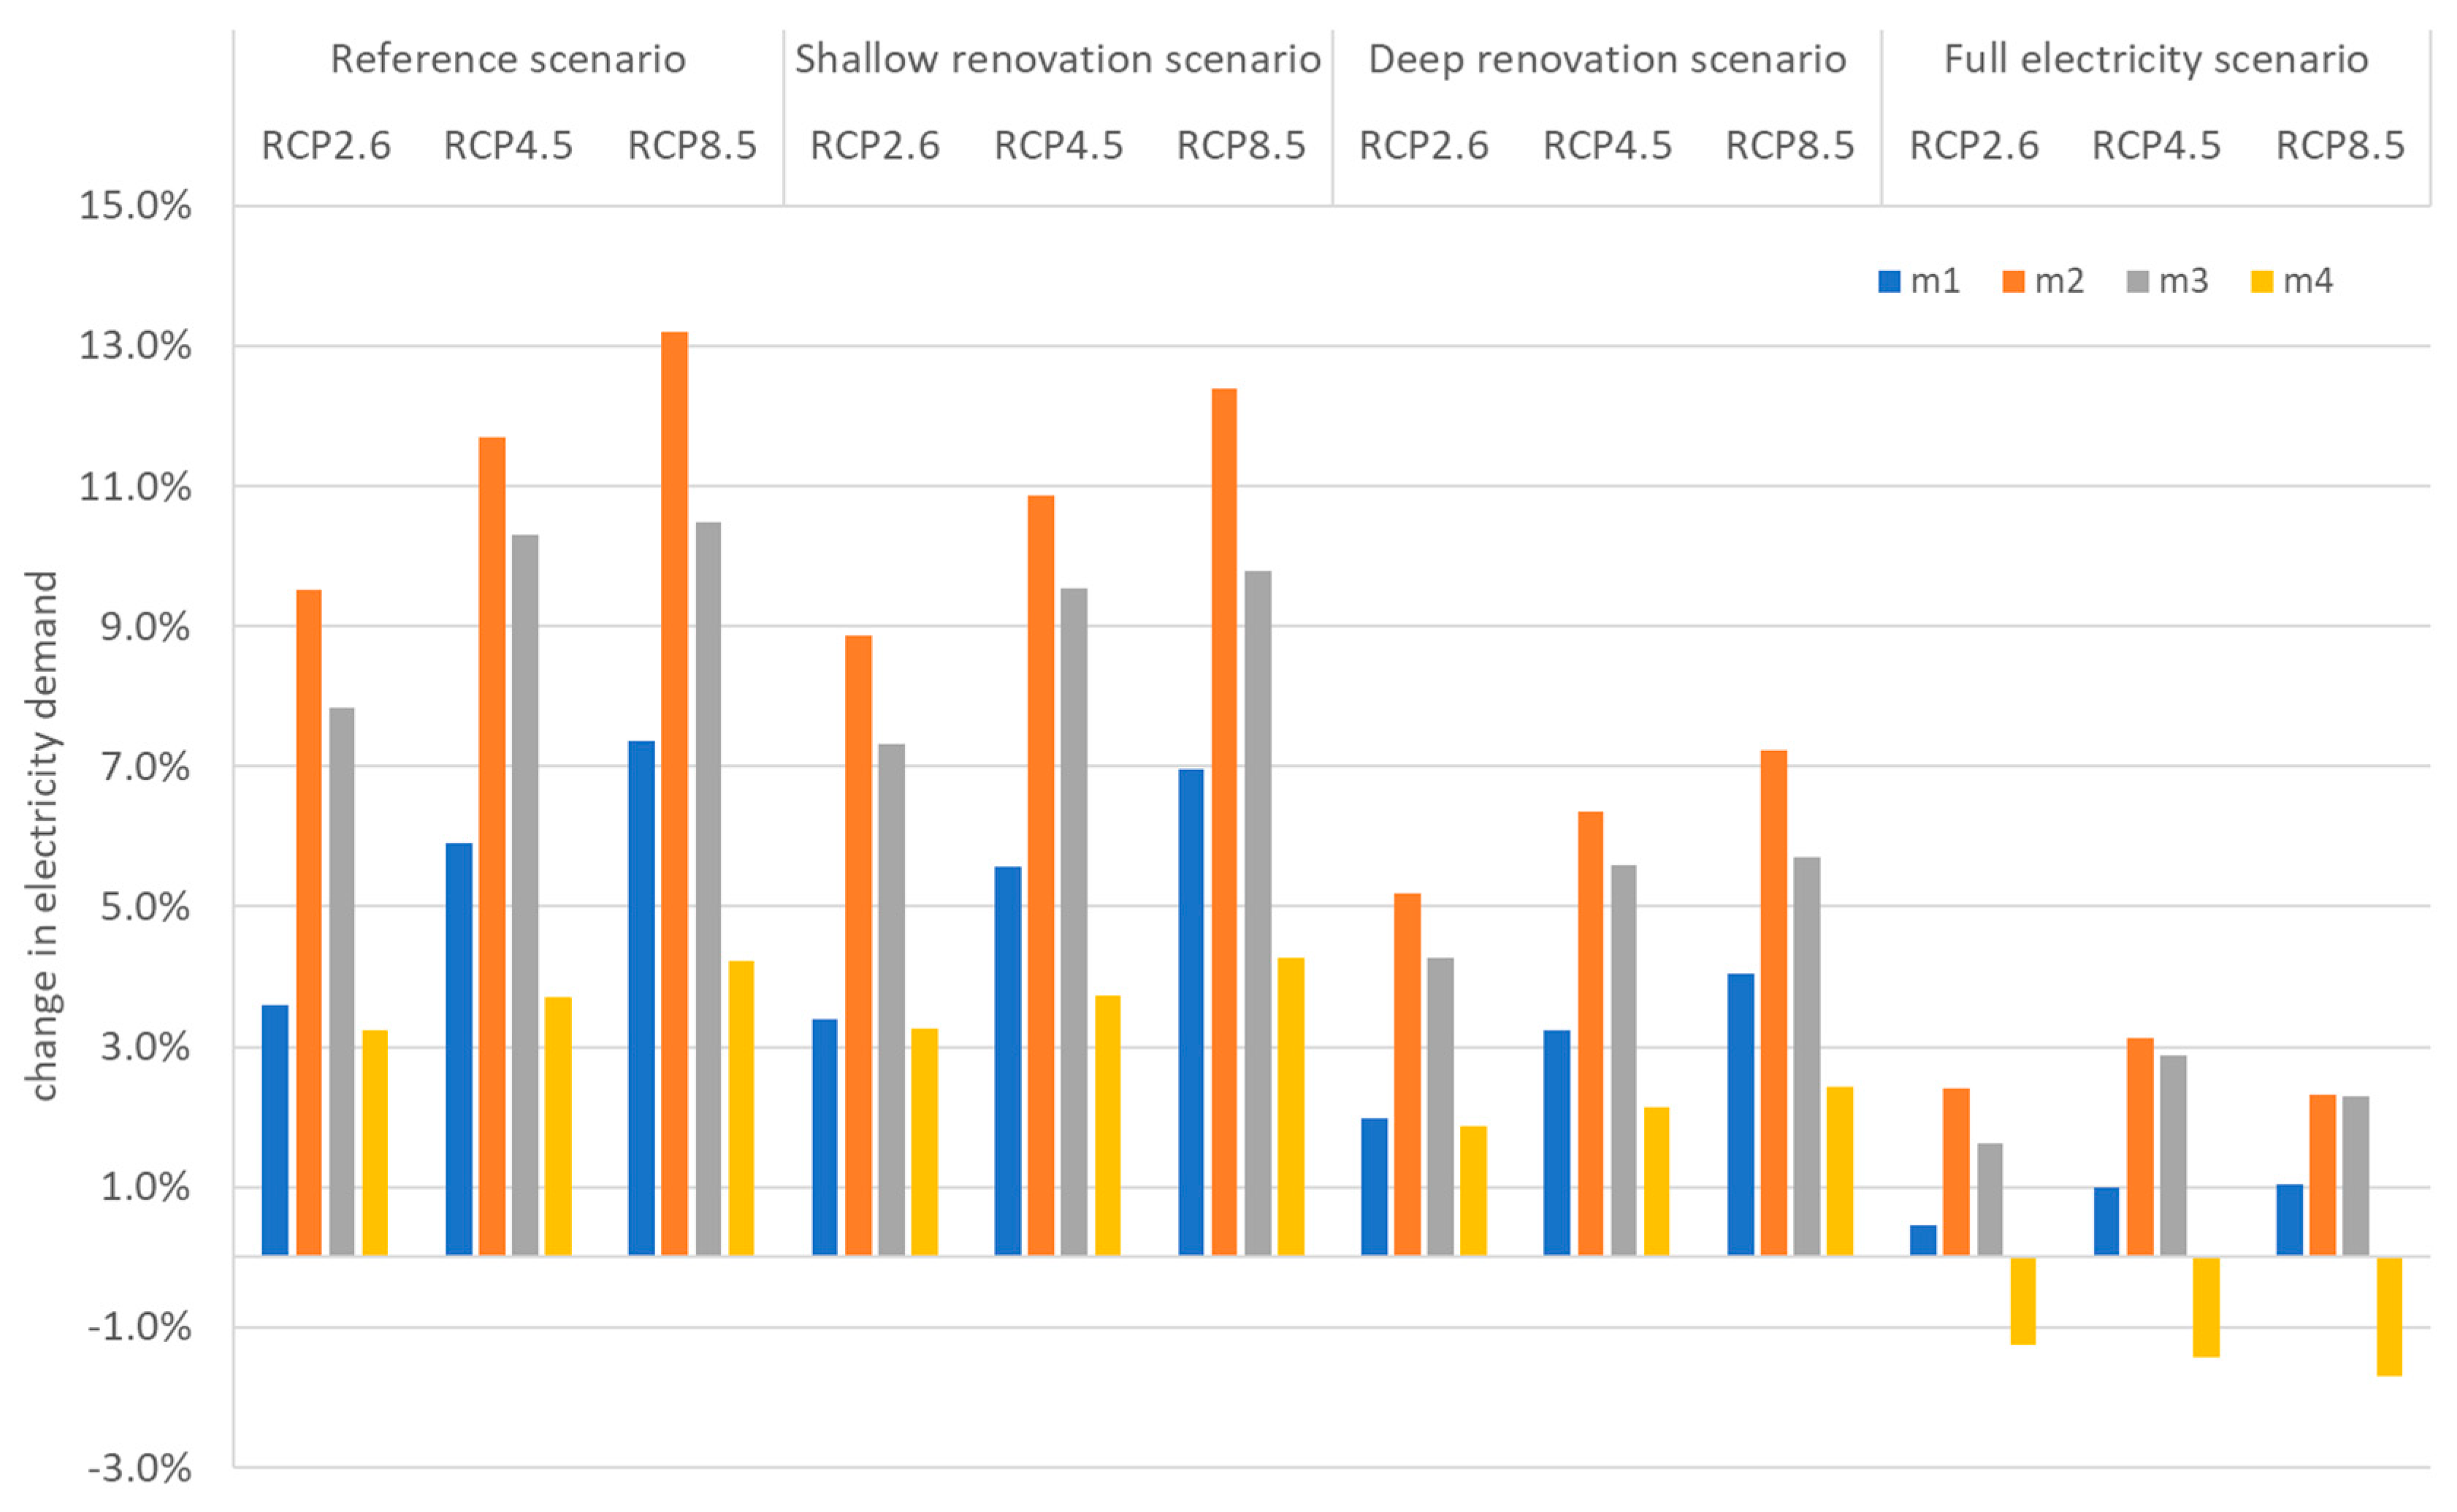Click negative yellow bar under Full electricity RCP8.5

click(x=2389, y=1316)
